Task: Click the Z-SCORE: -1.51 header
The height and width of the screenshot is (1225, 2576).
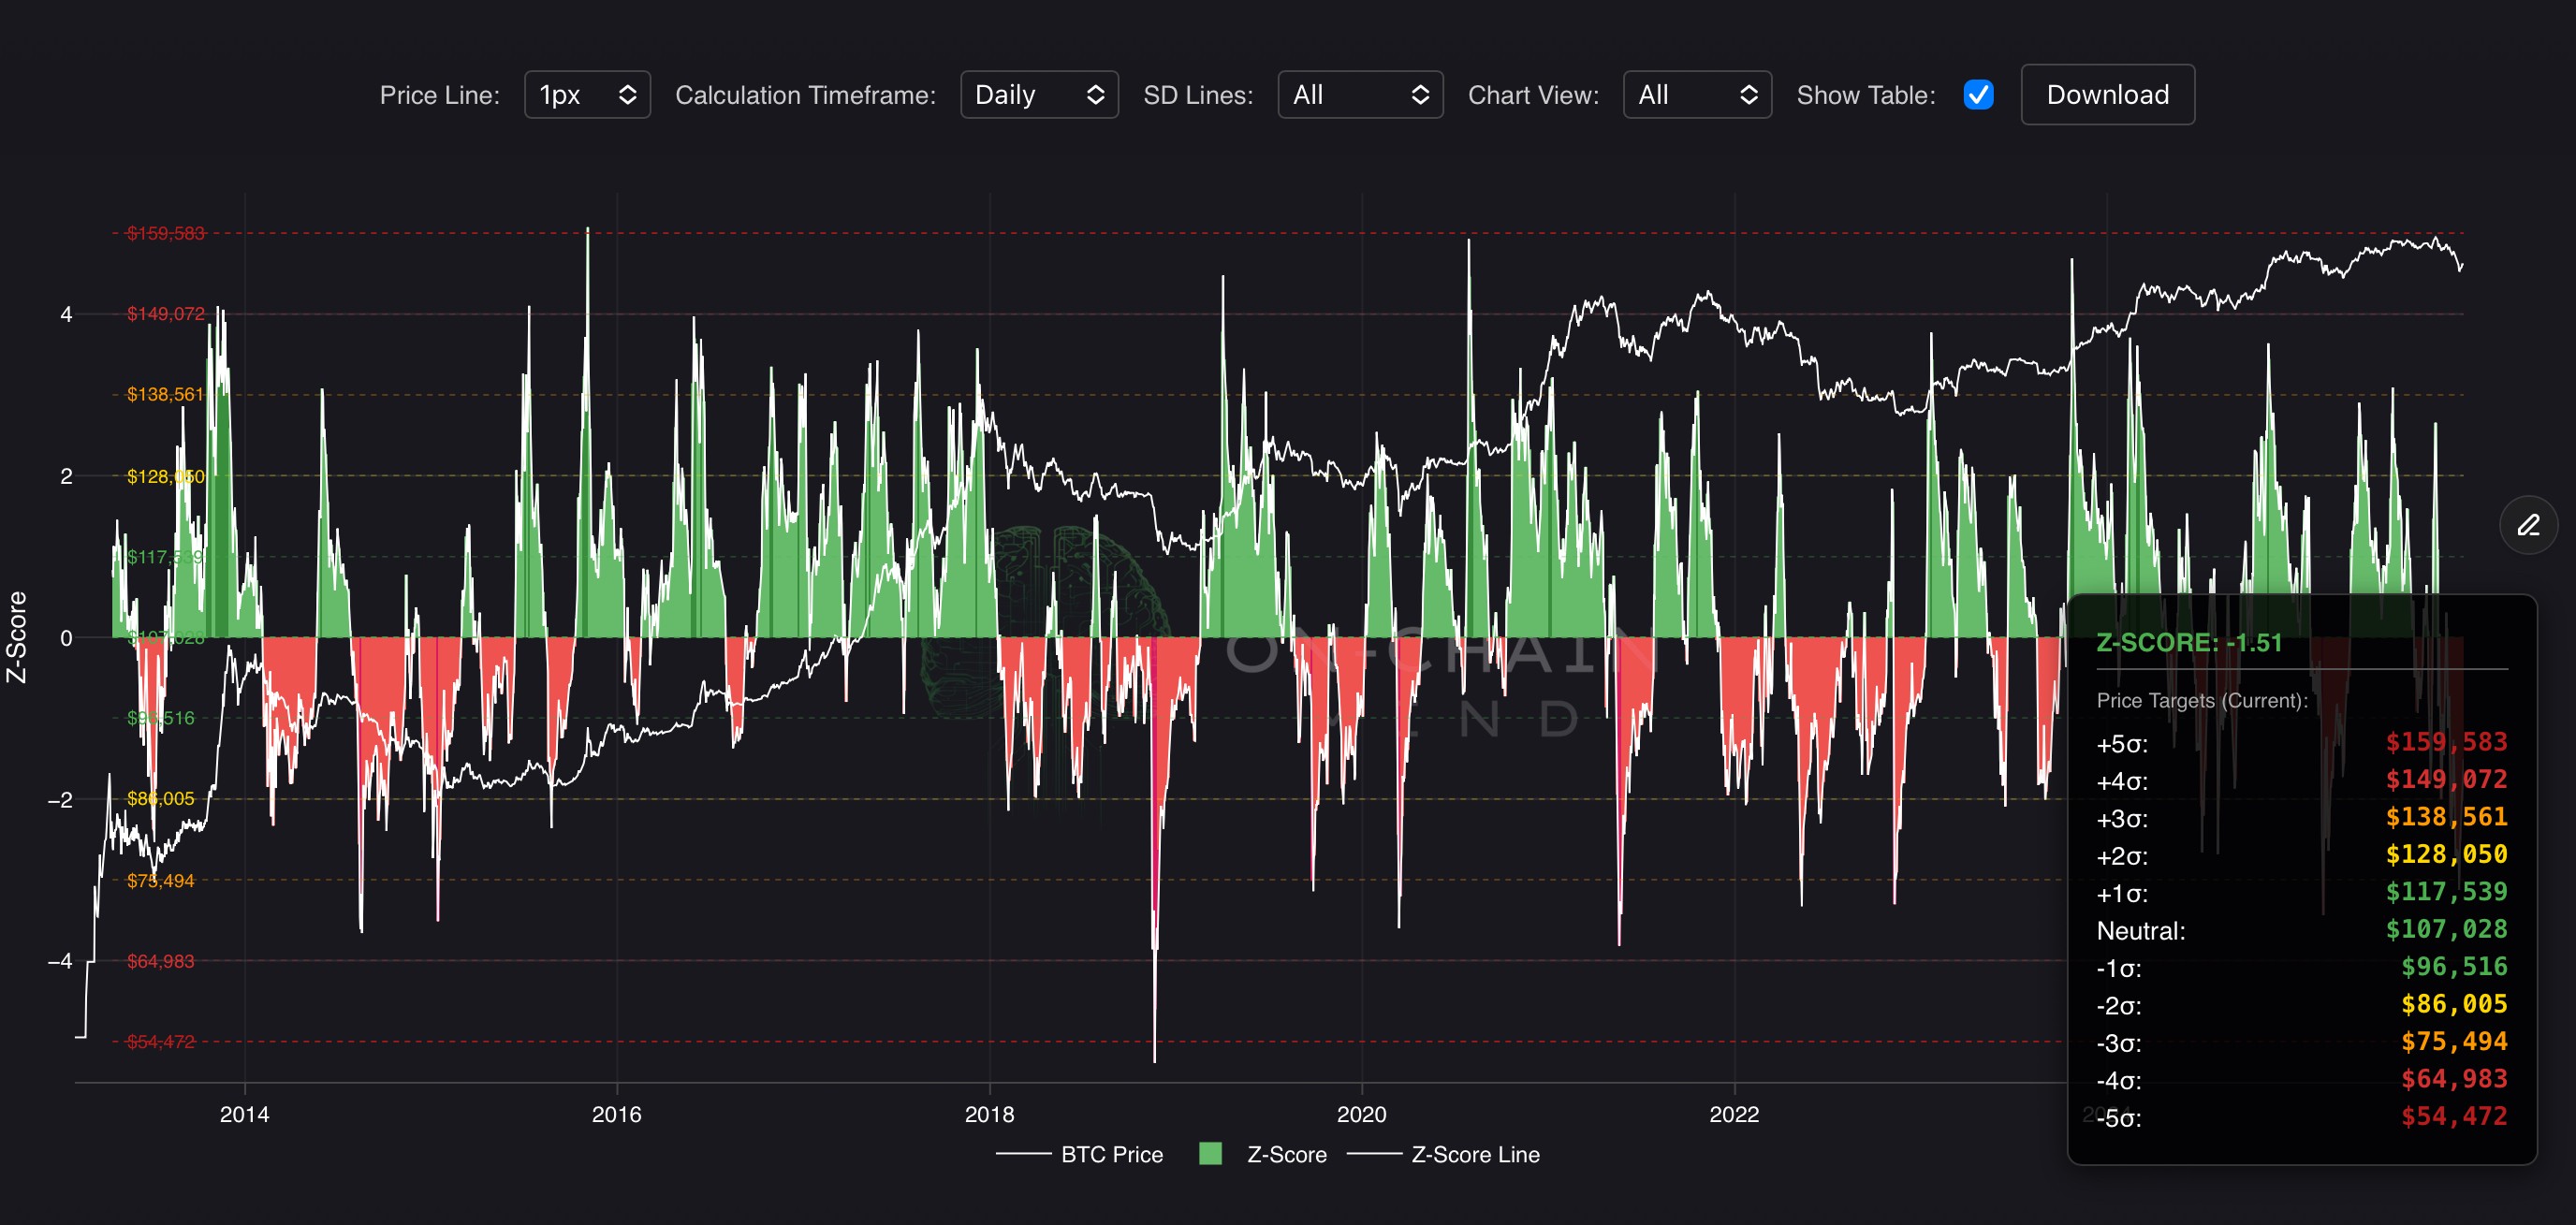Action: (x=2188, y=642)
